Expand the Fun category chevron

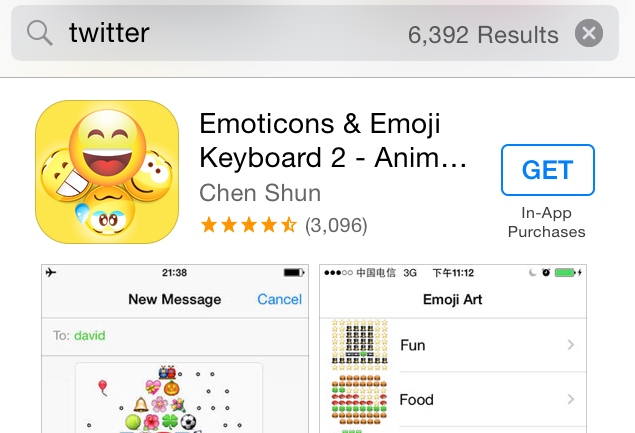[571, 345]
